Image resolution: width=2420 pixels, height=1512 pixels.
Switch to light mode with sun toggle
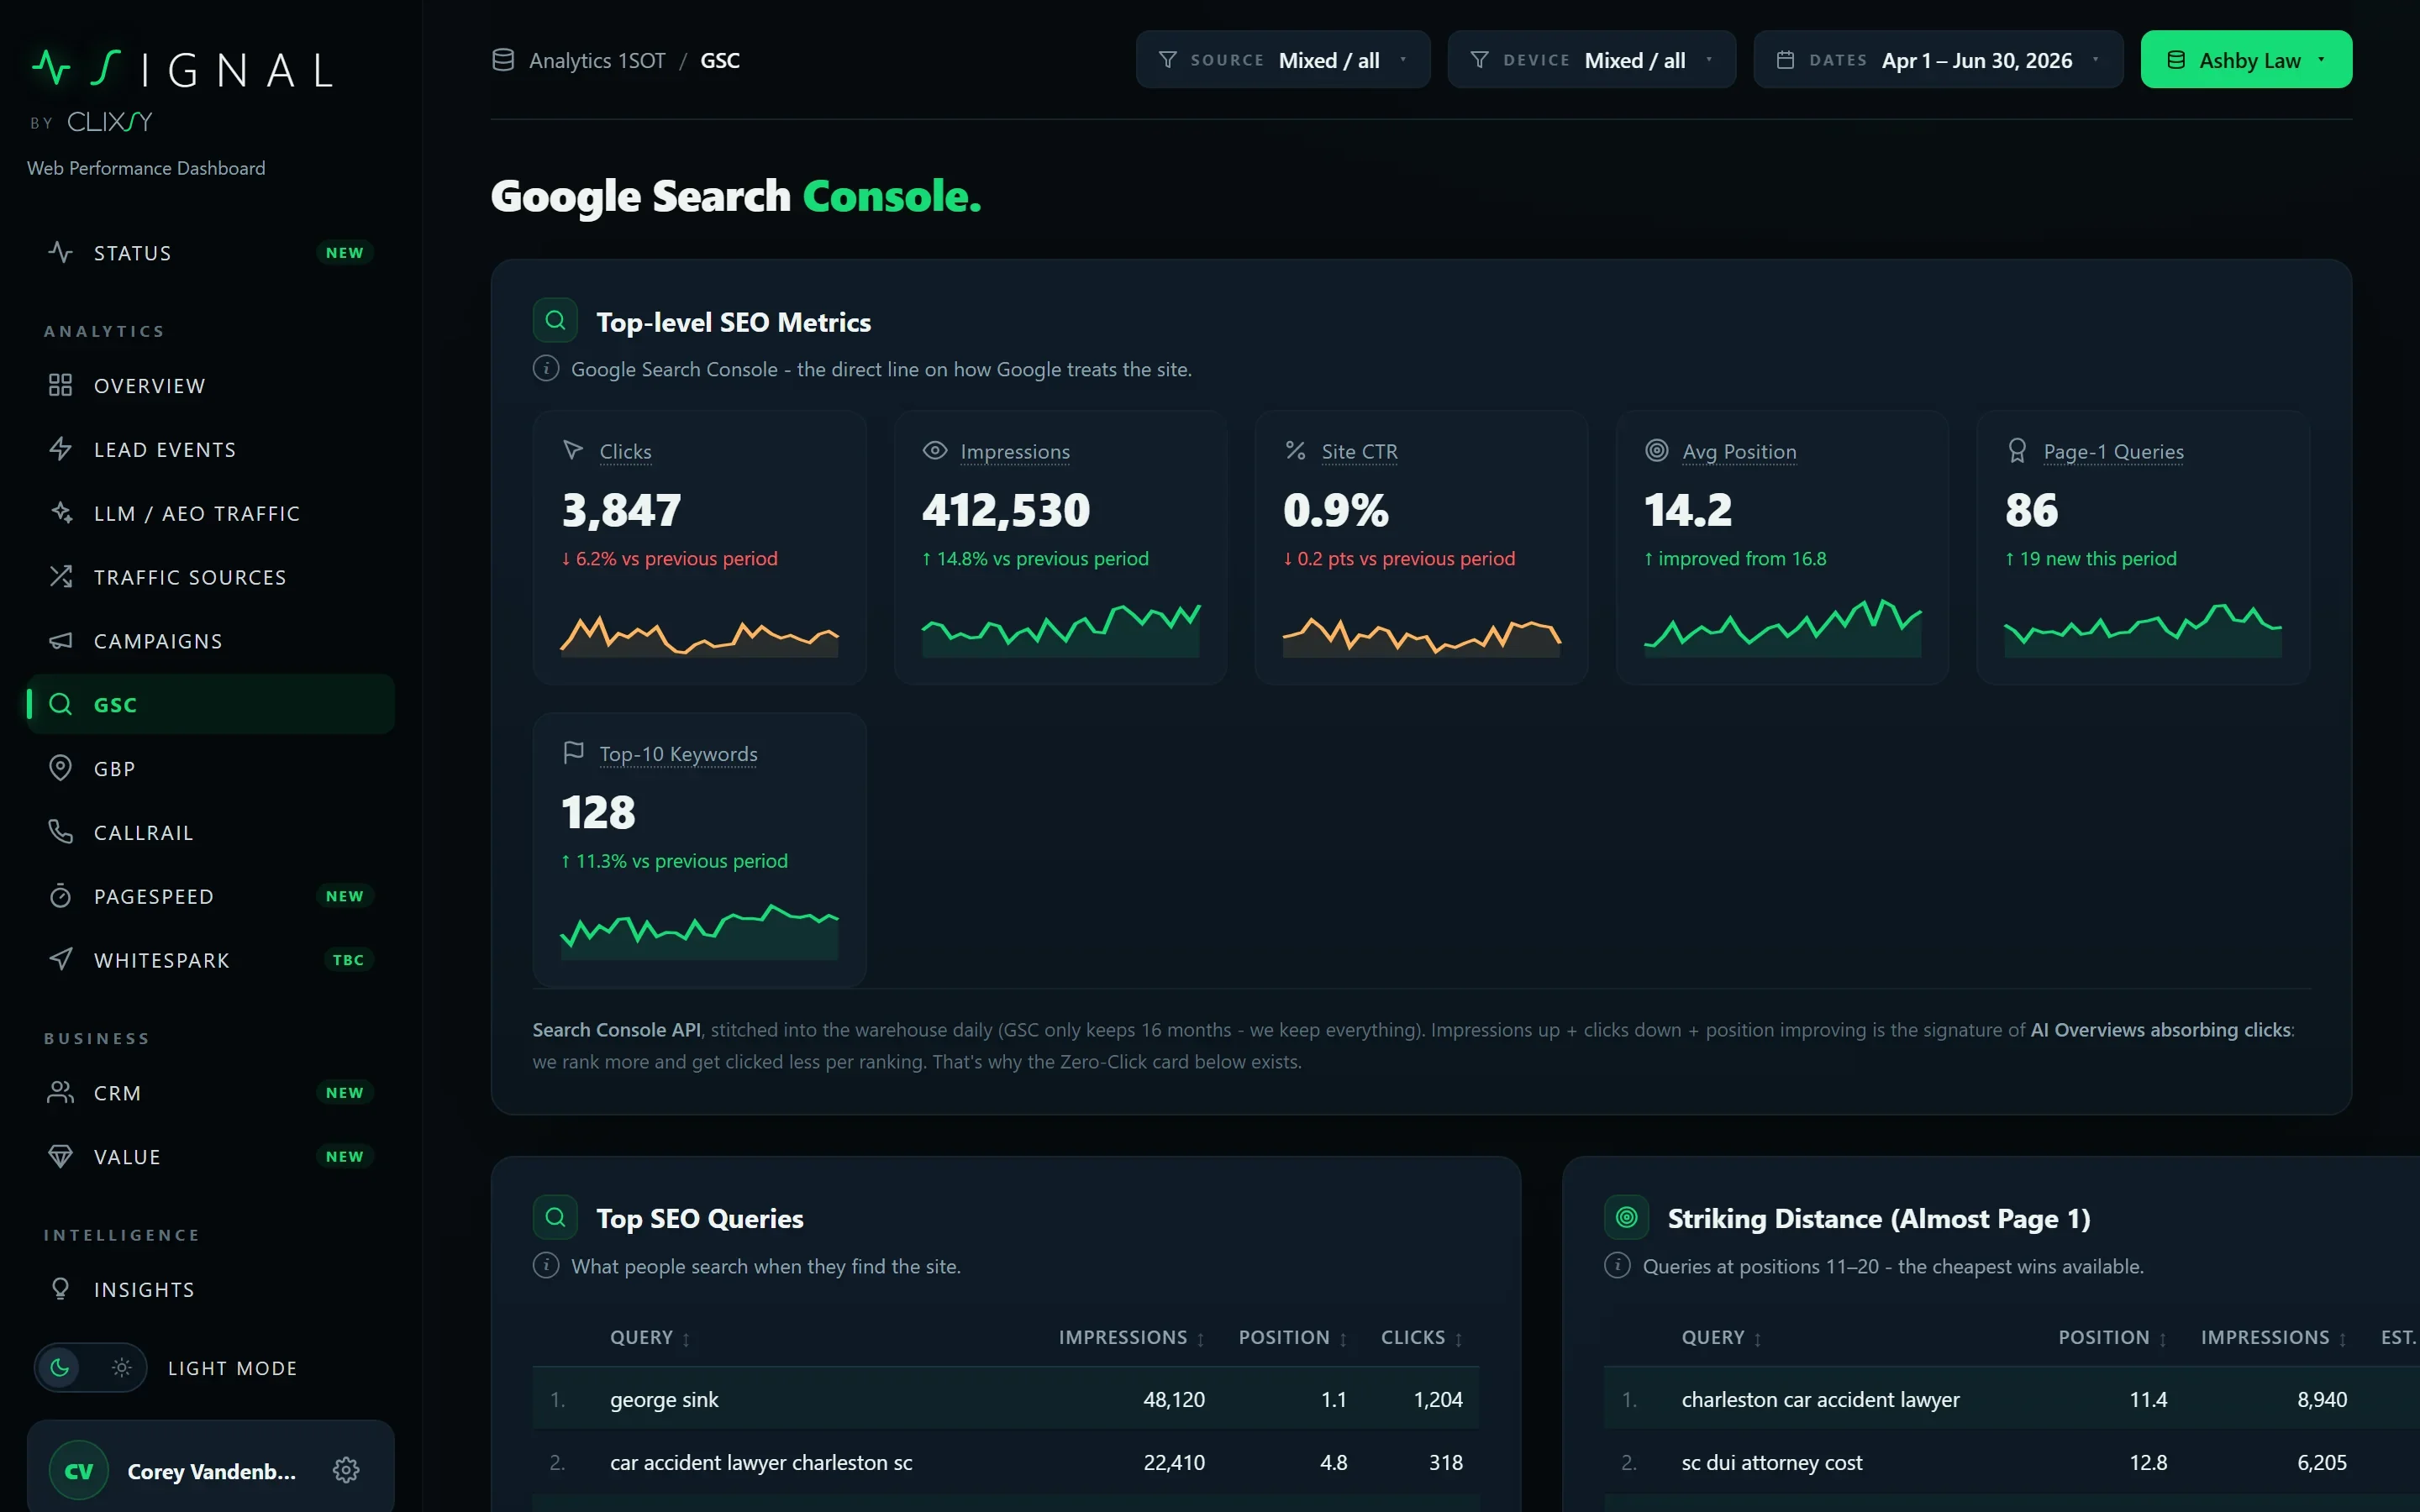click(x=121, y=1367)
